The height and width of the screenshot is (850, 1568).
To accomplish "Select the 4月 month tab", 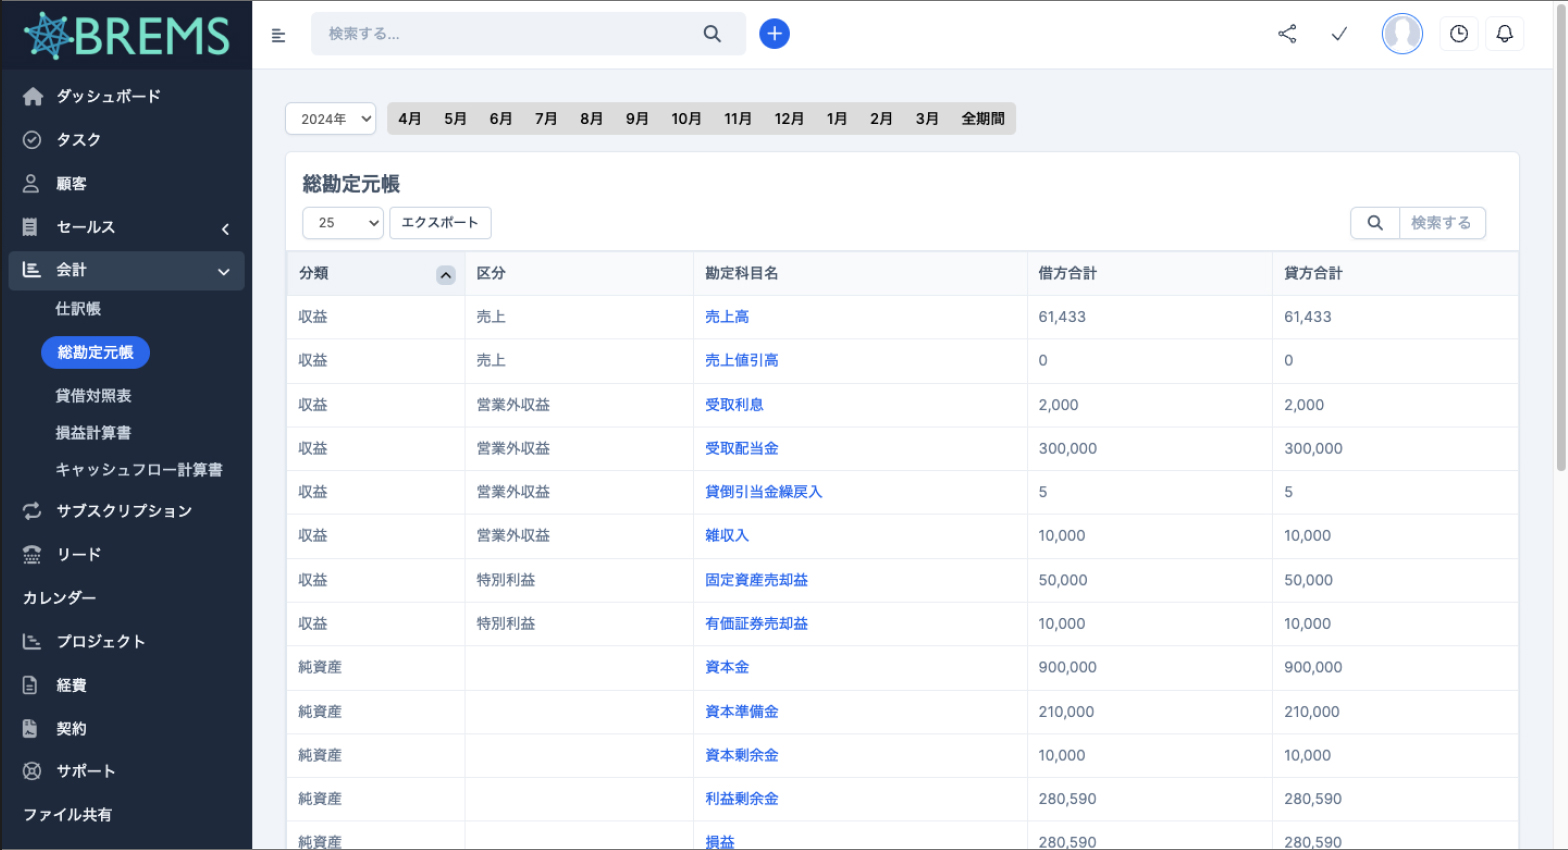I will (409, 119).
